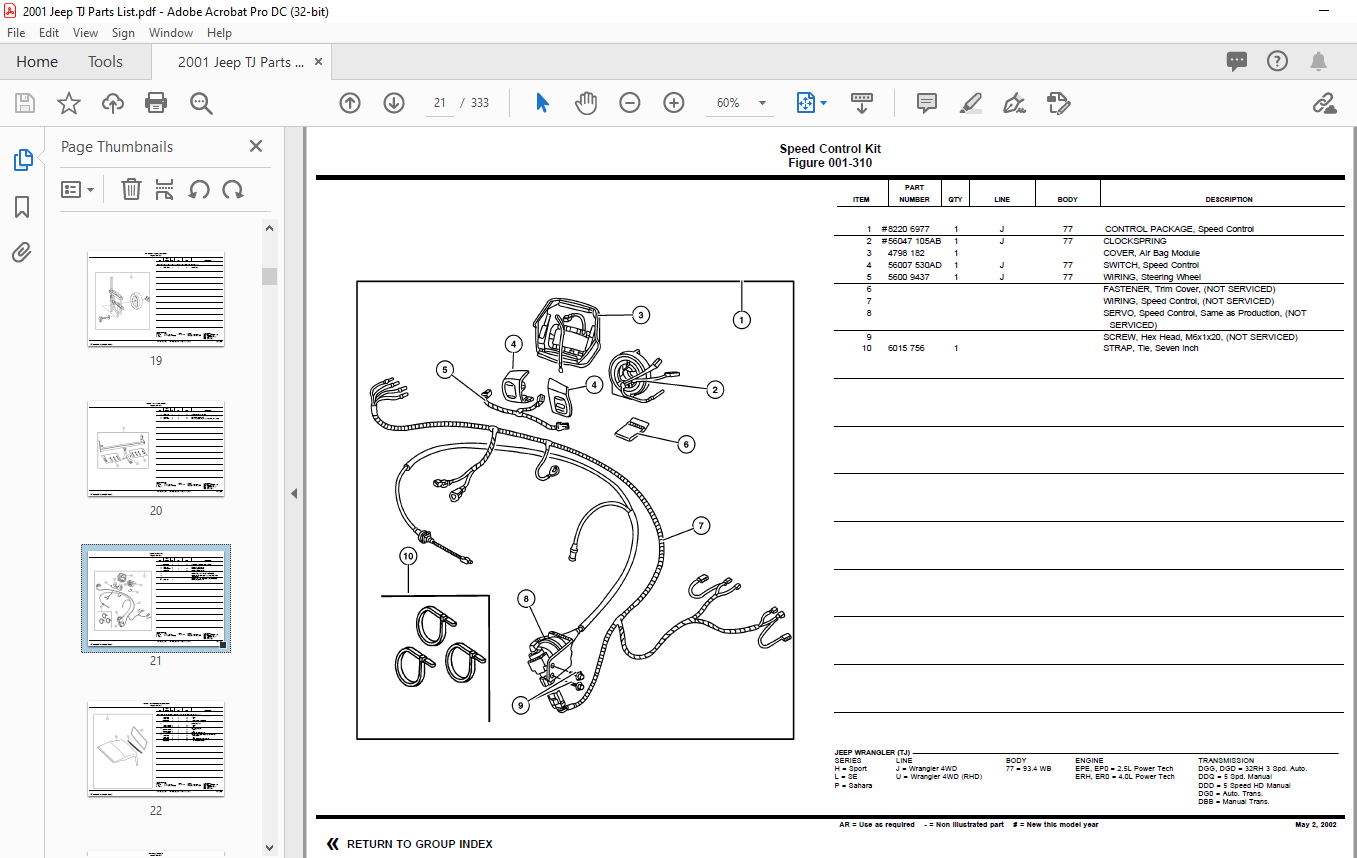Rotate page clockwise icon
The height and width of the screenshot is (858, 1357).
[x=233, y=189]
